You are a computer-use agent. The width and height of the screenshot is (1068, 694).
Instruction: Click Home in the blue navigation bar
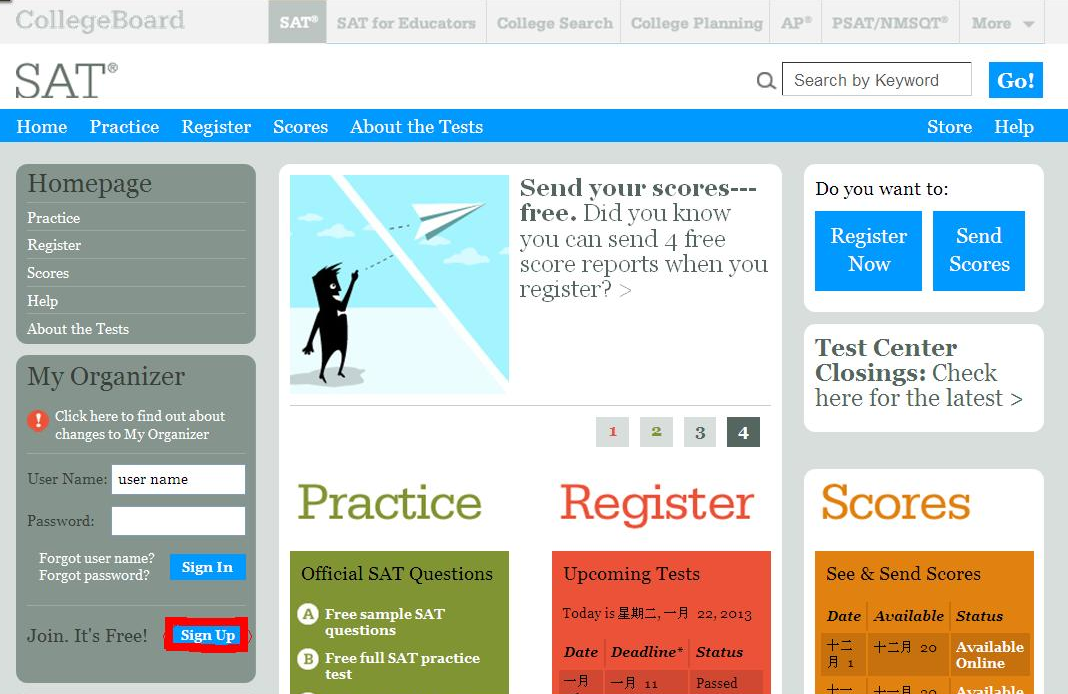[x=42, y=127]
